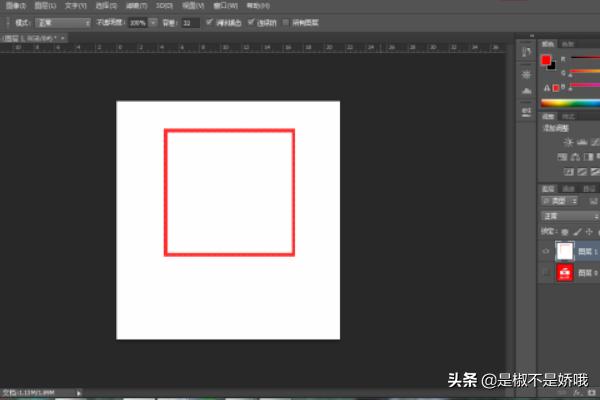Open the Select (选择) menu

coord(106,6)
